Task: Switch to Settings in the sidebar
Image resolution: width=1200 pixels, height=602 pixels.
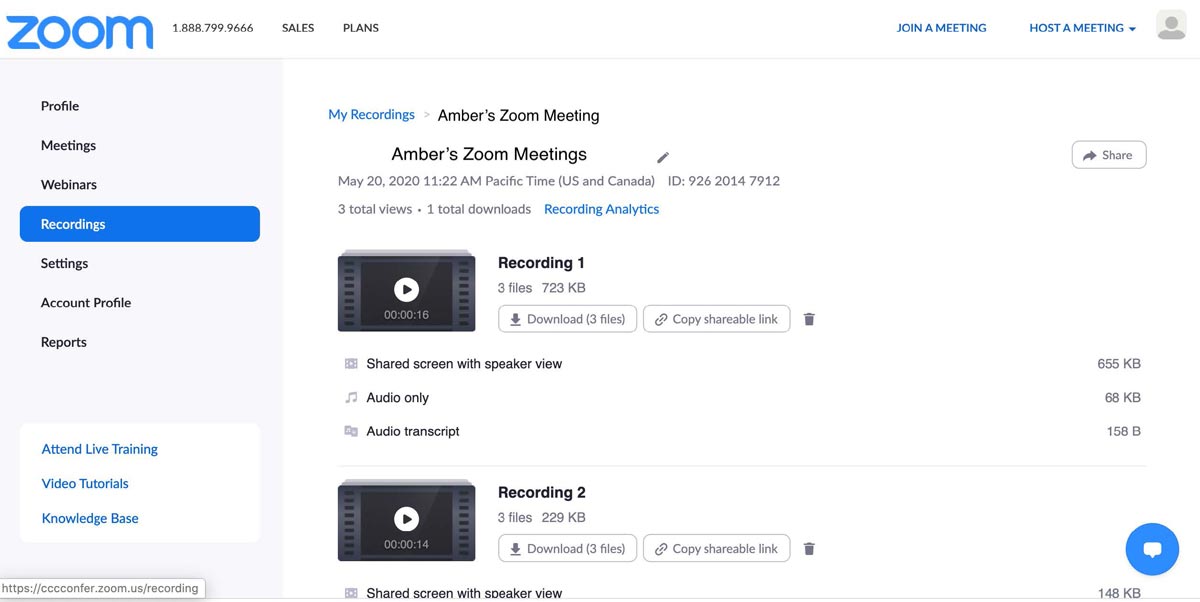Action: pyautogui.click(x=64, y=263)
